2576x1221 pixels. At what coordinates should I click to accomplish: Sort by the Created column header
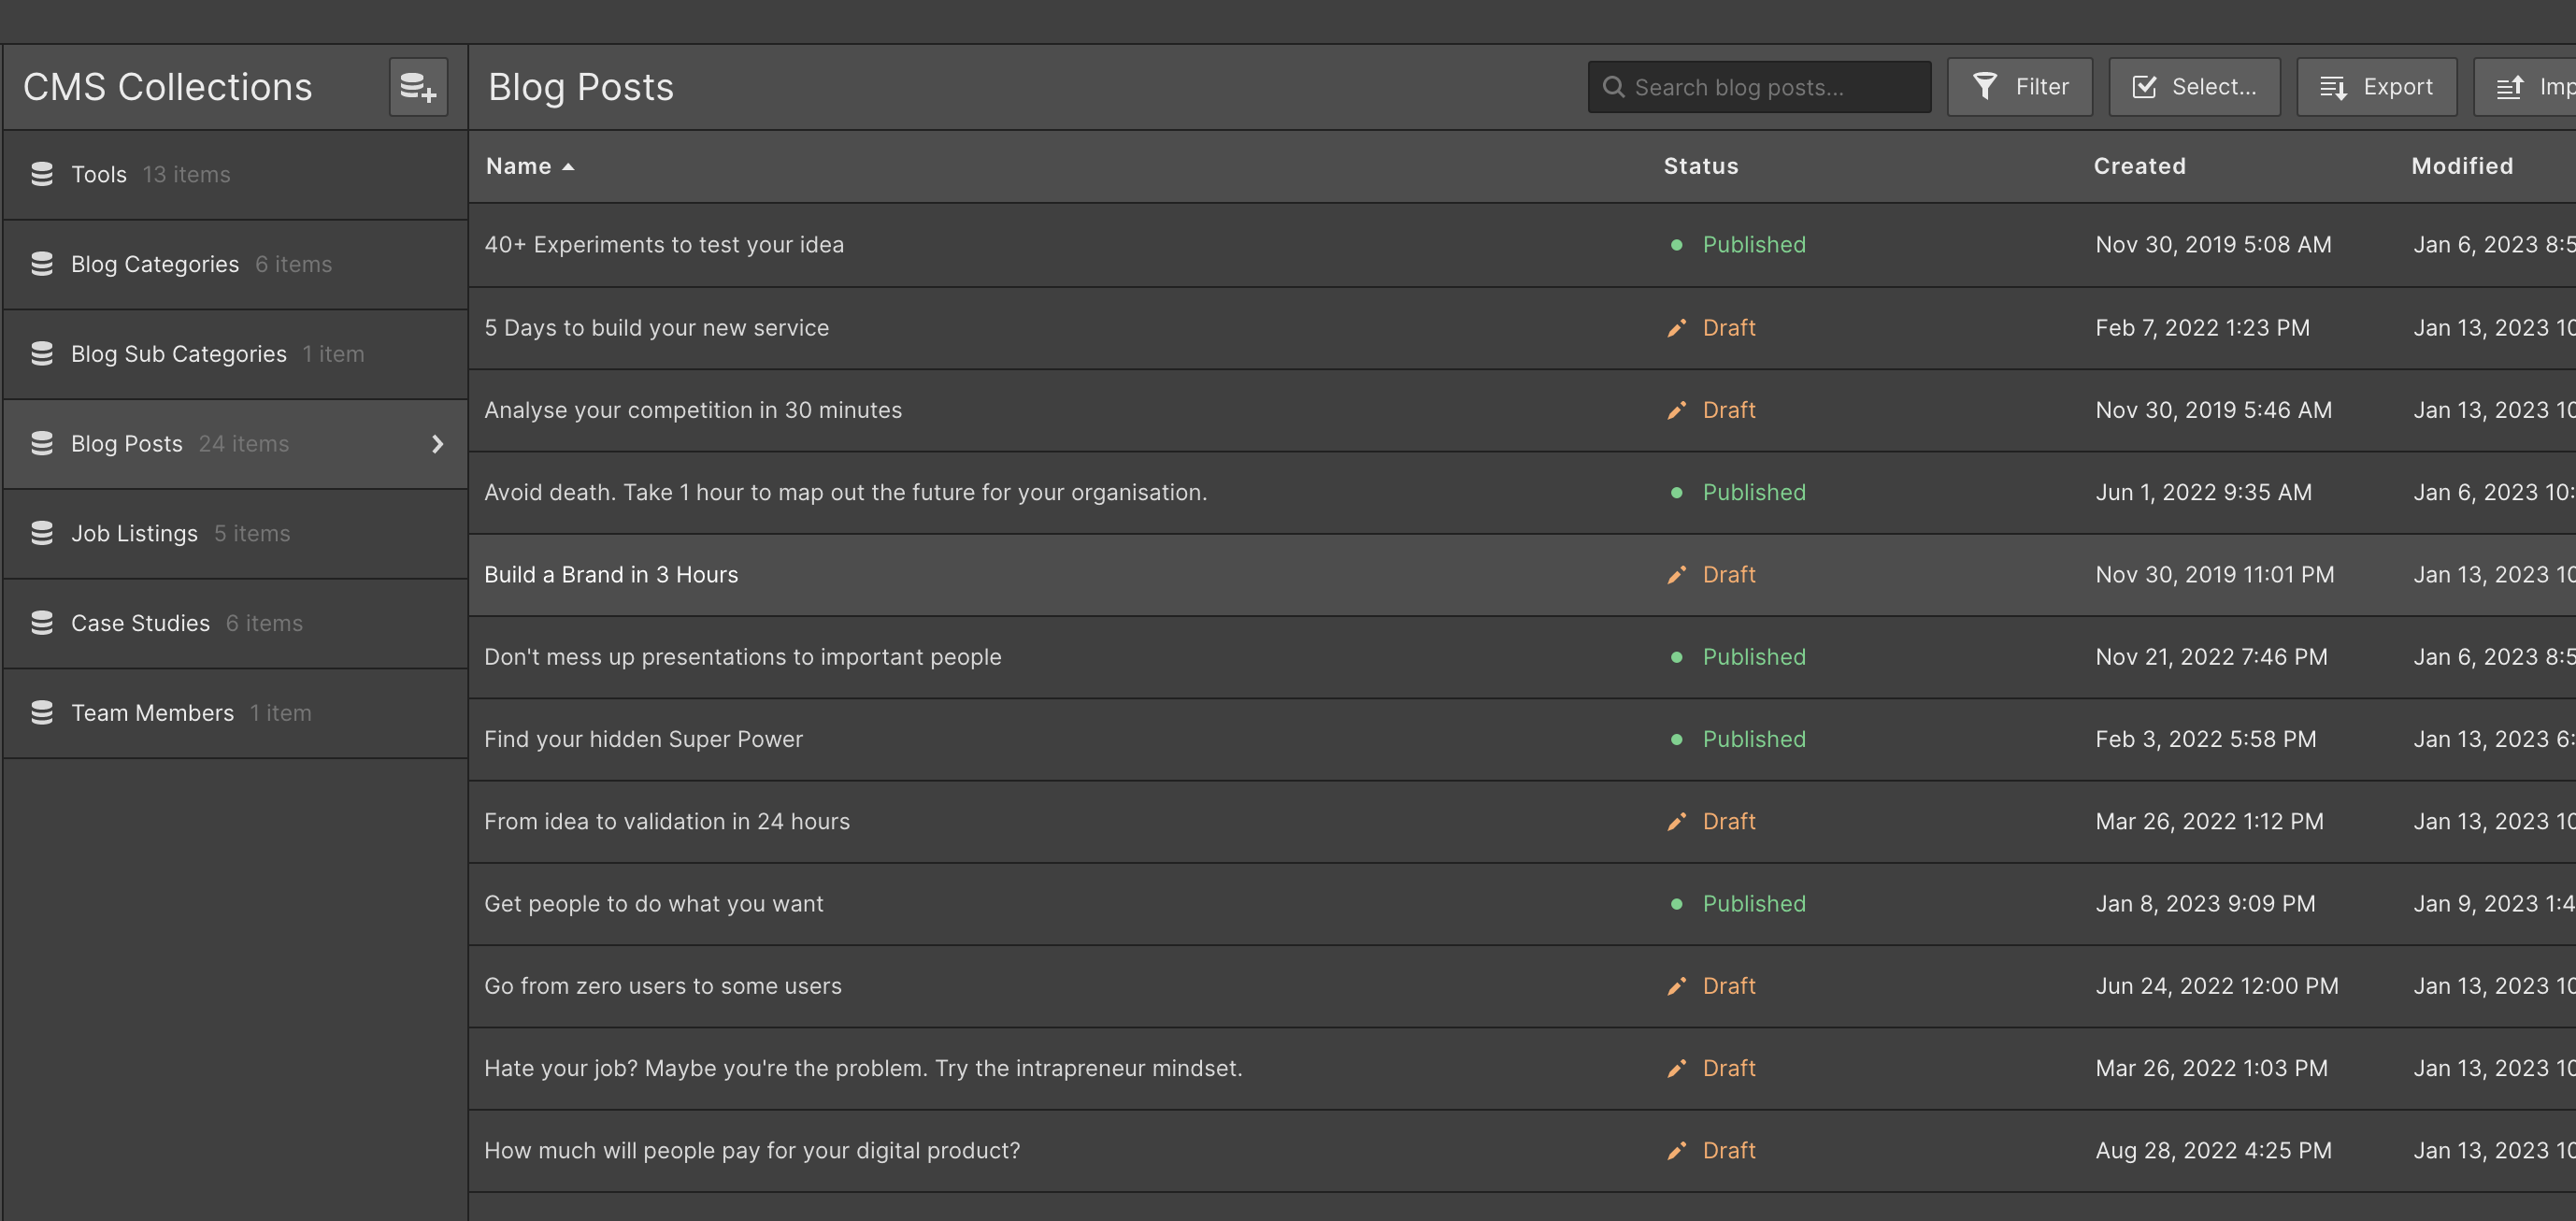pyautogui.click(x=2139, y=166)
